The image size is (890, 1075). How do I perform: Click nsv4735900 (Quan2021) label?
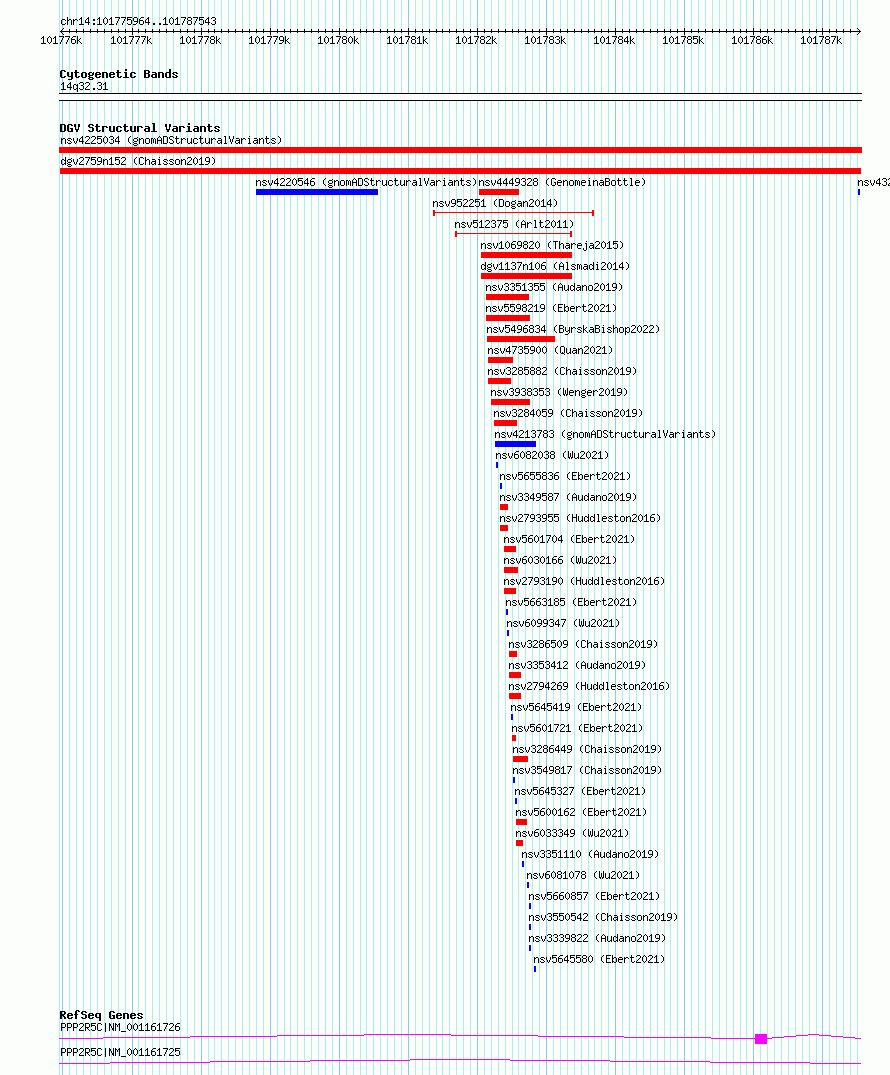point(551,350)
